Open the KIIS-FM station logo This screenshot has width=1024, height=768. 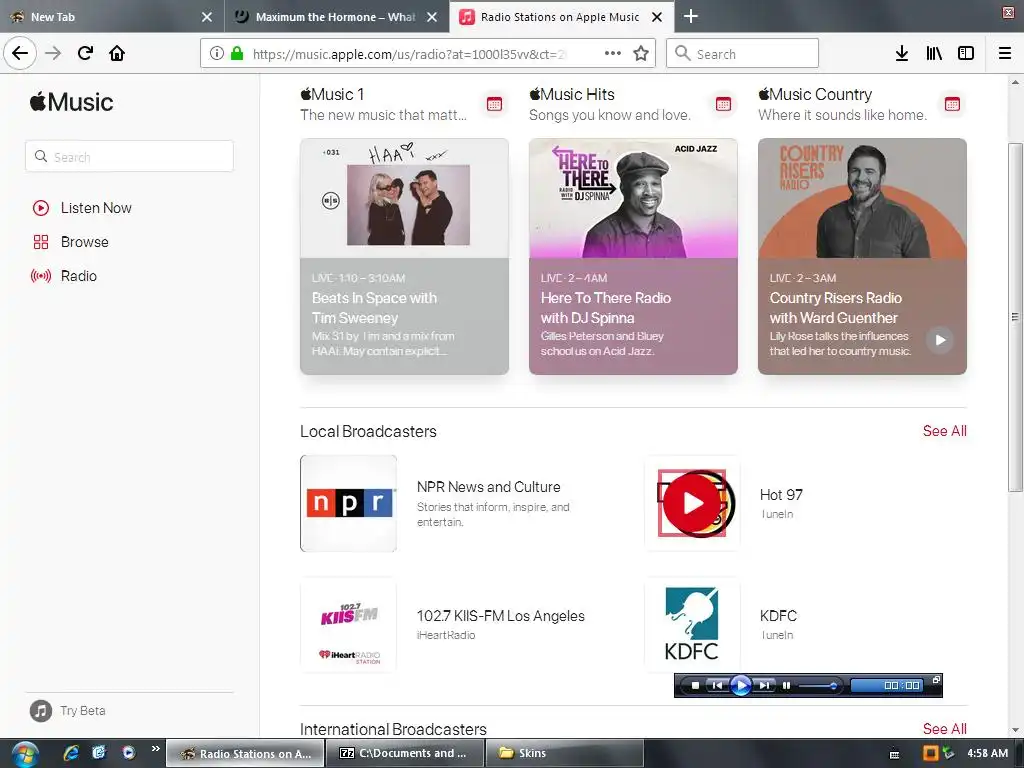tap(349, 625)
